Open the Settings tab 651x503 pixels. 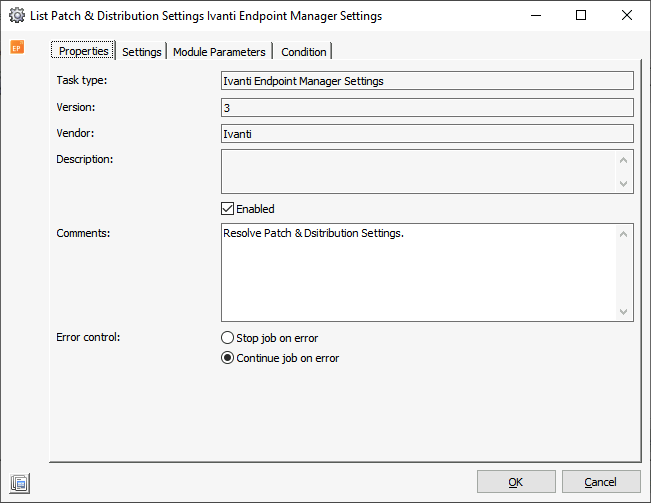click(142, 52)
